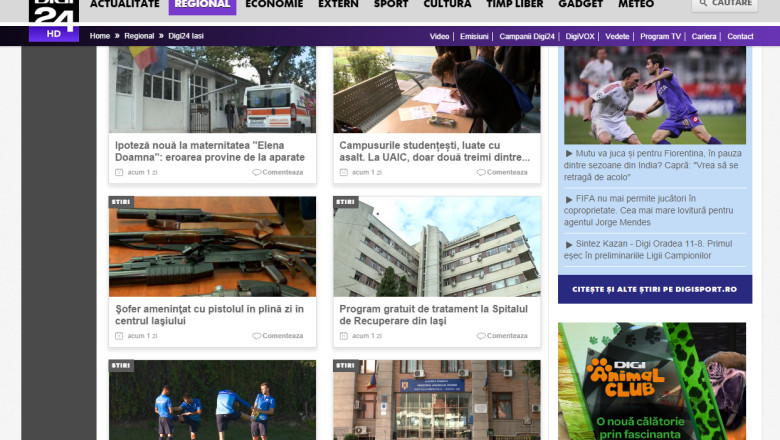Open the Sport menu section
This screenshot has width=780, height=440.
point(391,5)
